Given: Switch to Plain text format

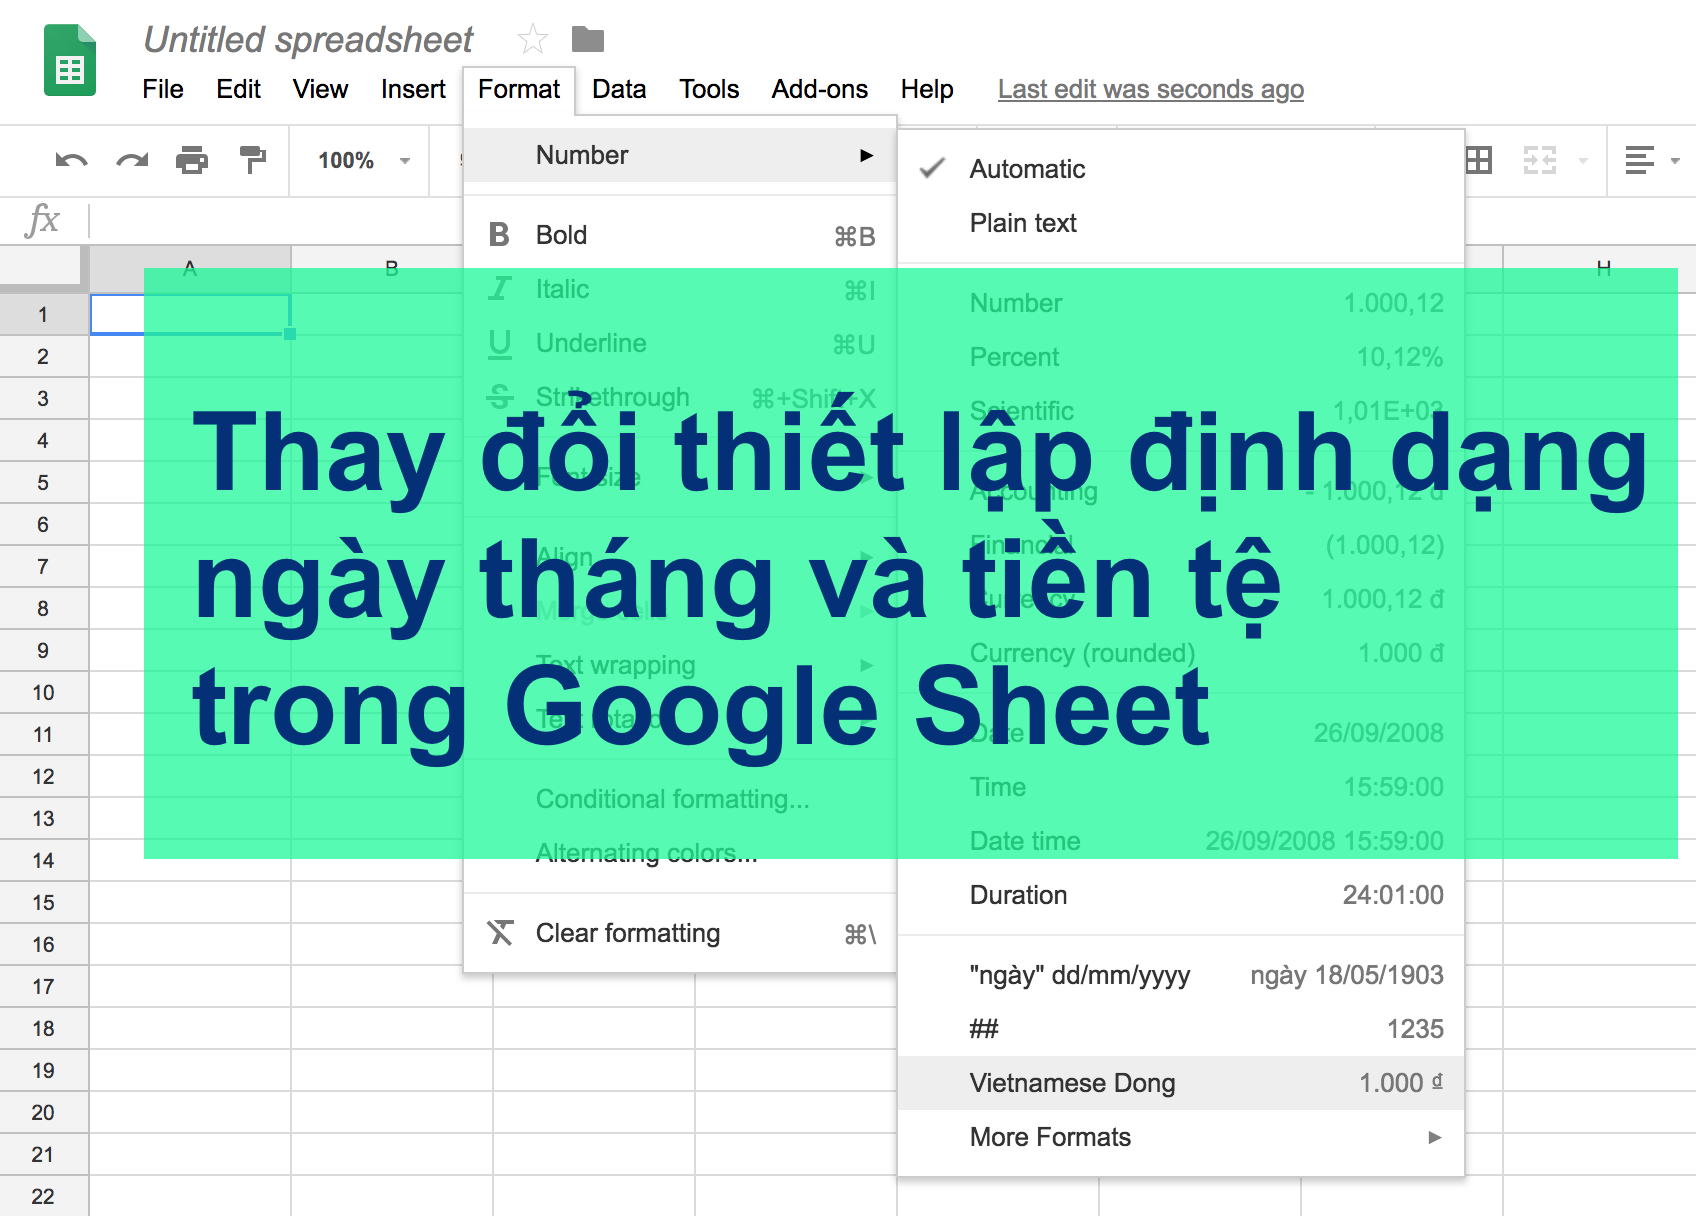Looking at the screenshot, I should [1022, 223].
